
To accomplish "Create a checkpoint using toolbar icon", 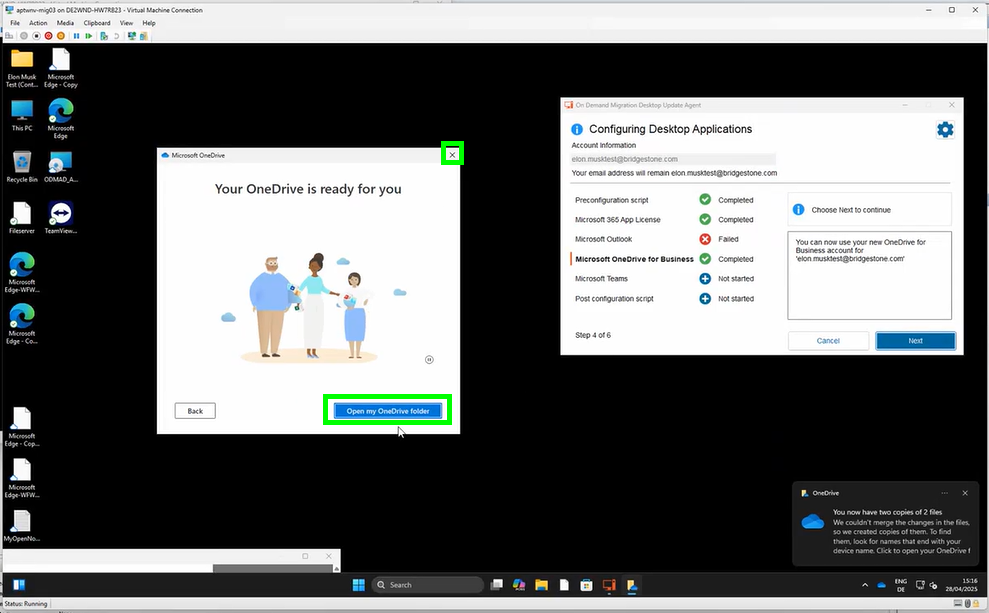I will [104, 36].
